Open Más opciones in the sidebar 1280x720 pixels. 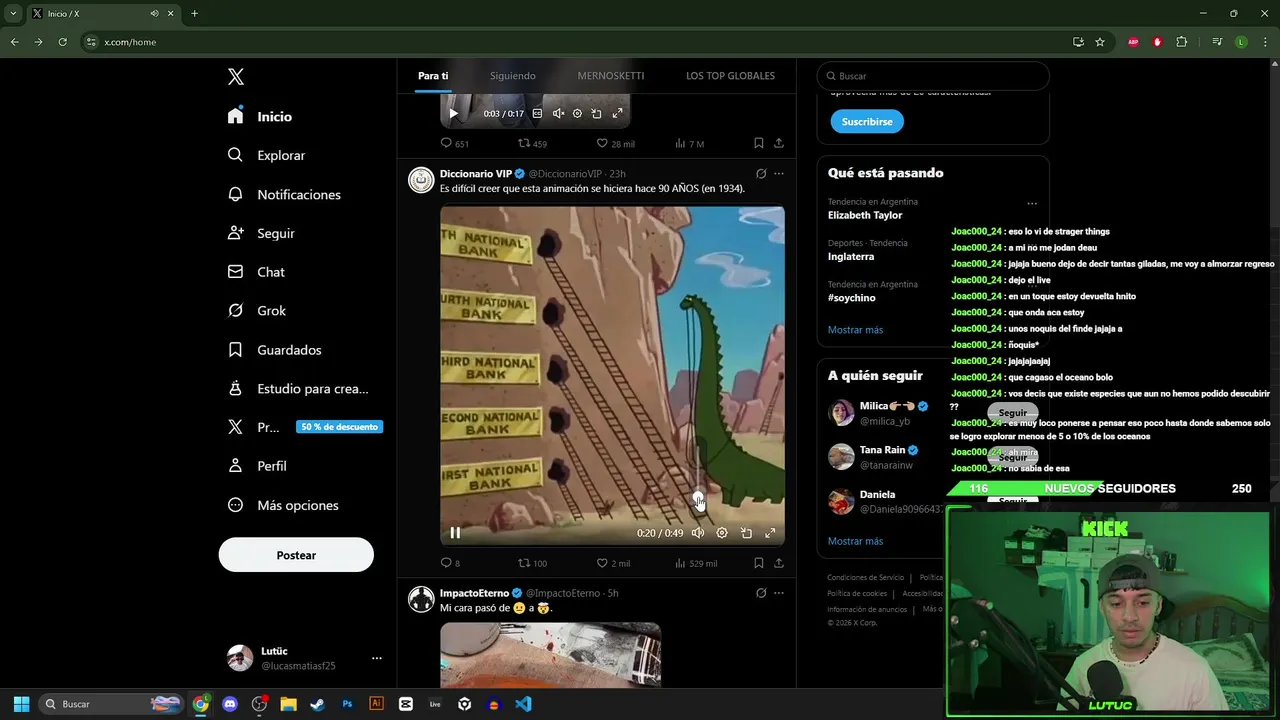(x=283, y=505)
